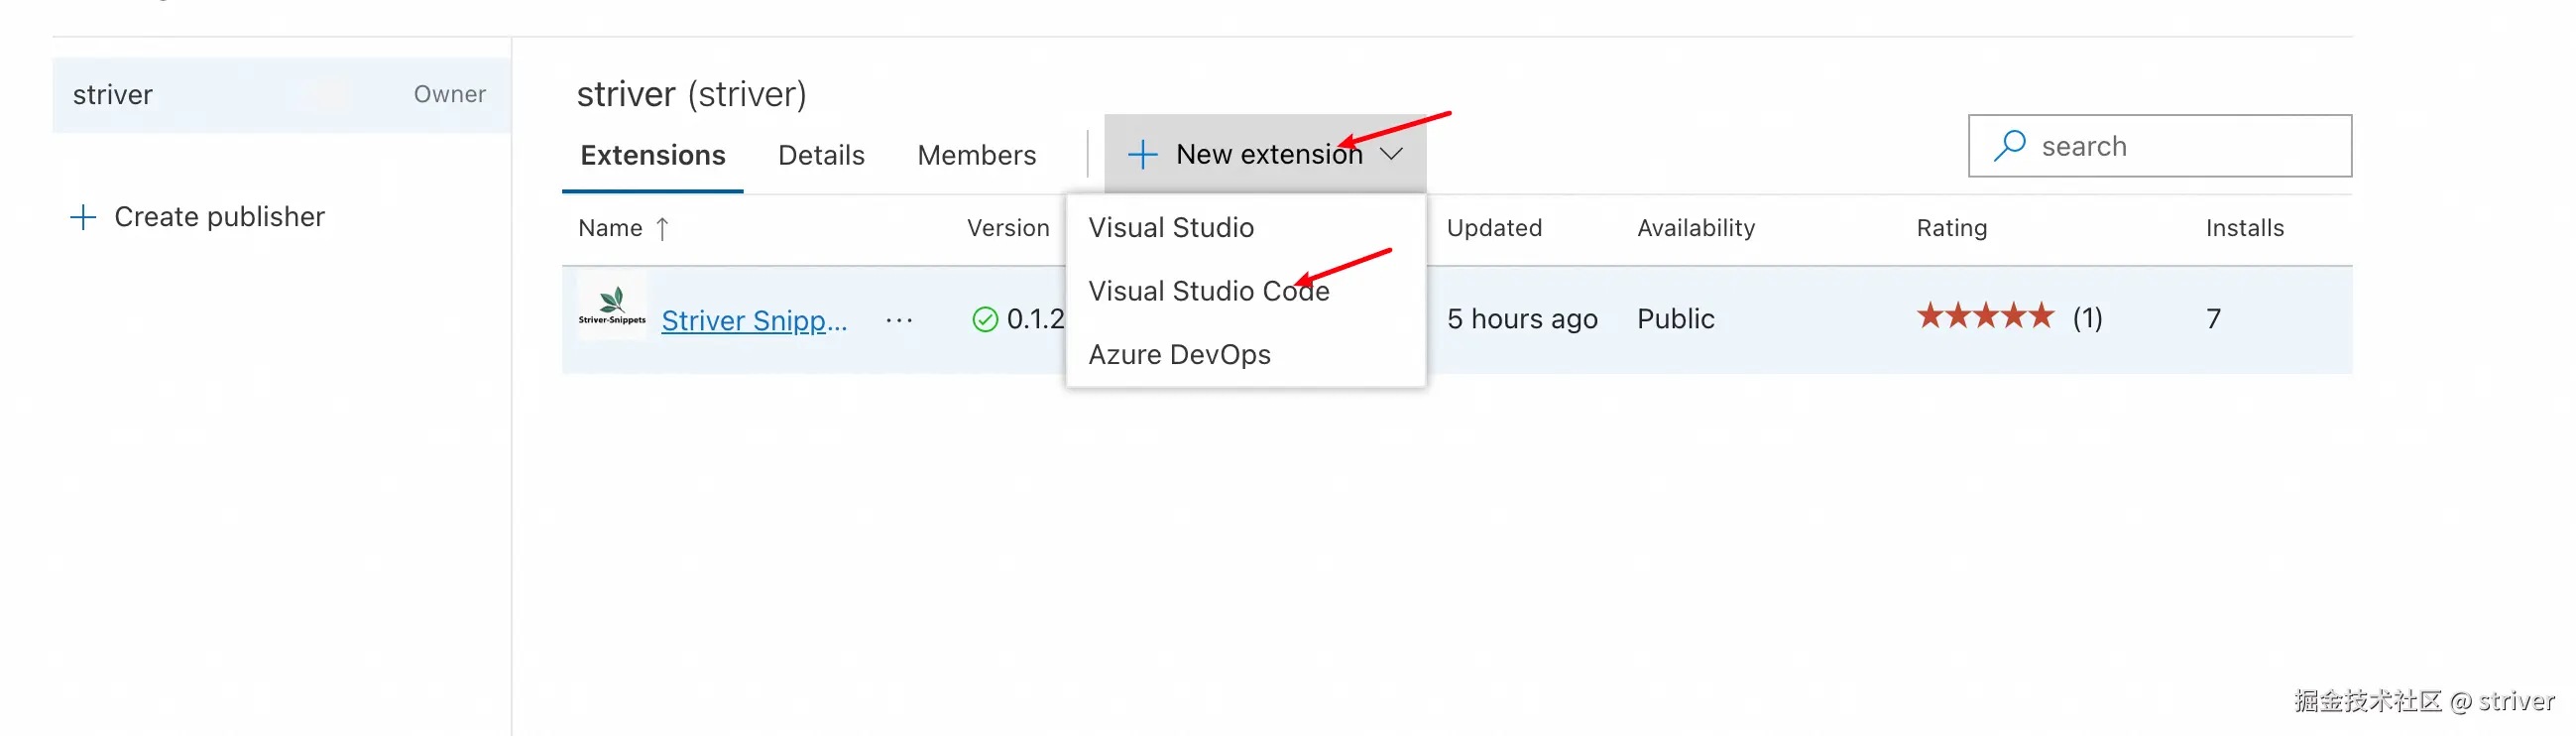Switch to the Members tab
This screenshot has width=2576, height=736.
(x=976, y=155)
